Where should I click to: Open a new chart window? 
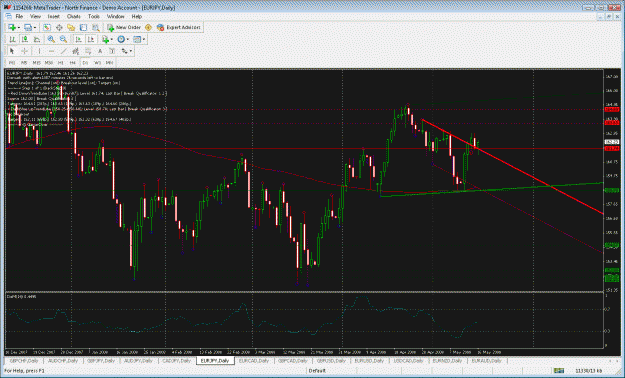point(12,27)
